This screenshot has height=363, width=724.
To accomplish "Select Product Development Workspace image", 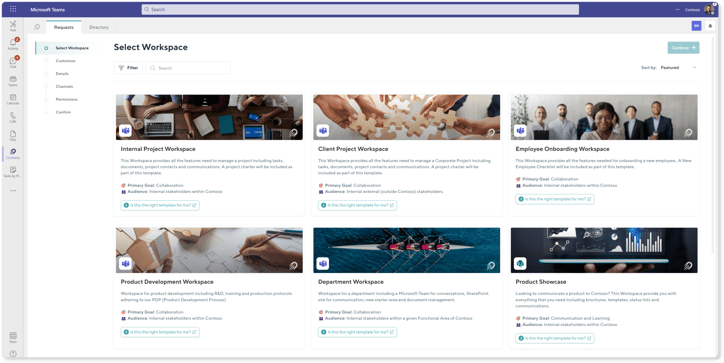I will (209, 250).
